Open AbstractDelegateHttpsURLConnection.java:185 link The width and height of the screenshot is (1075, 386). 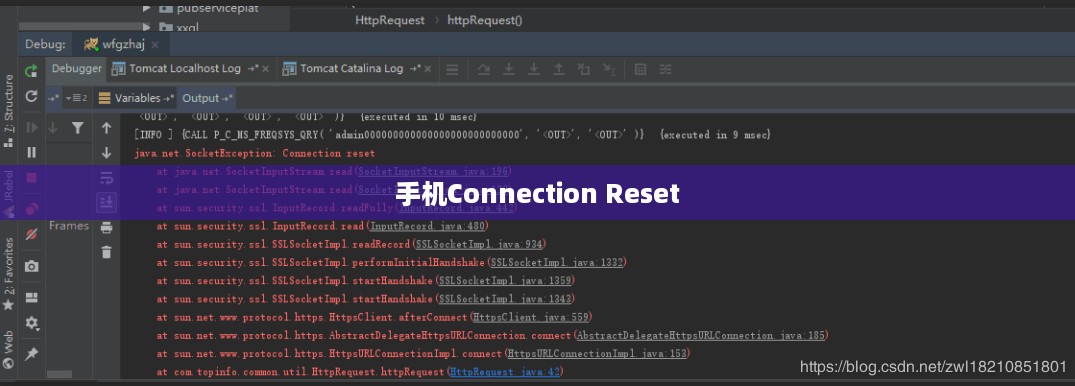701,336
